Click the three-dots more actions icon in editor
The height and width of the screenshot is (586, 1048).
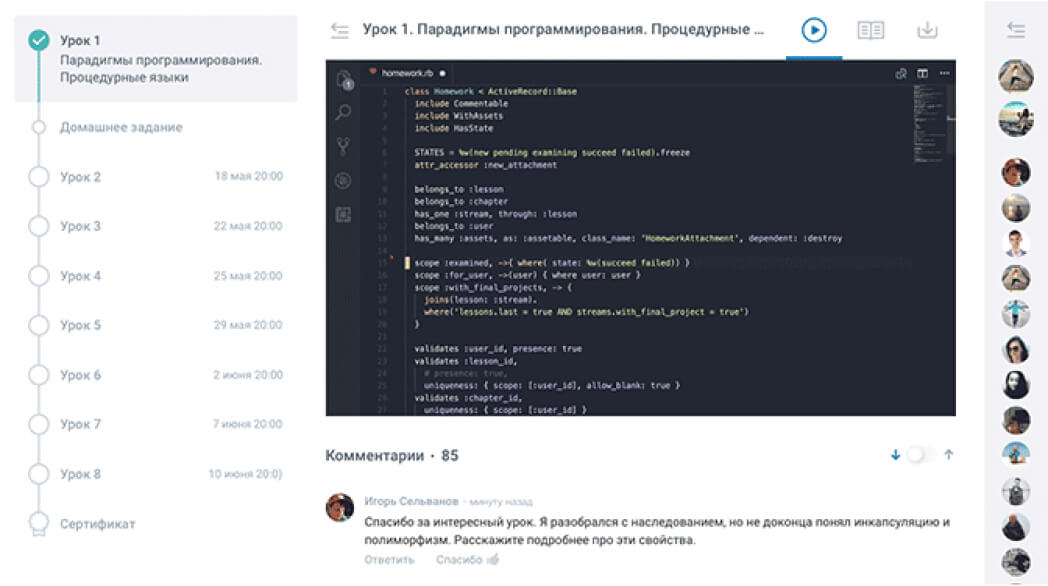pos(944,74)
